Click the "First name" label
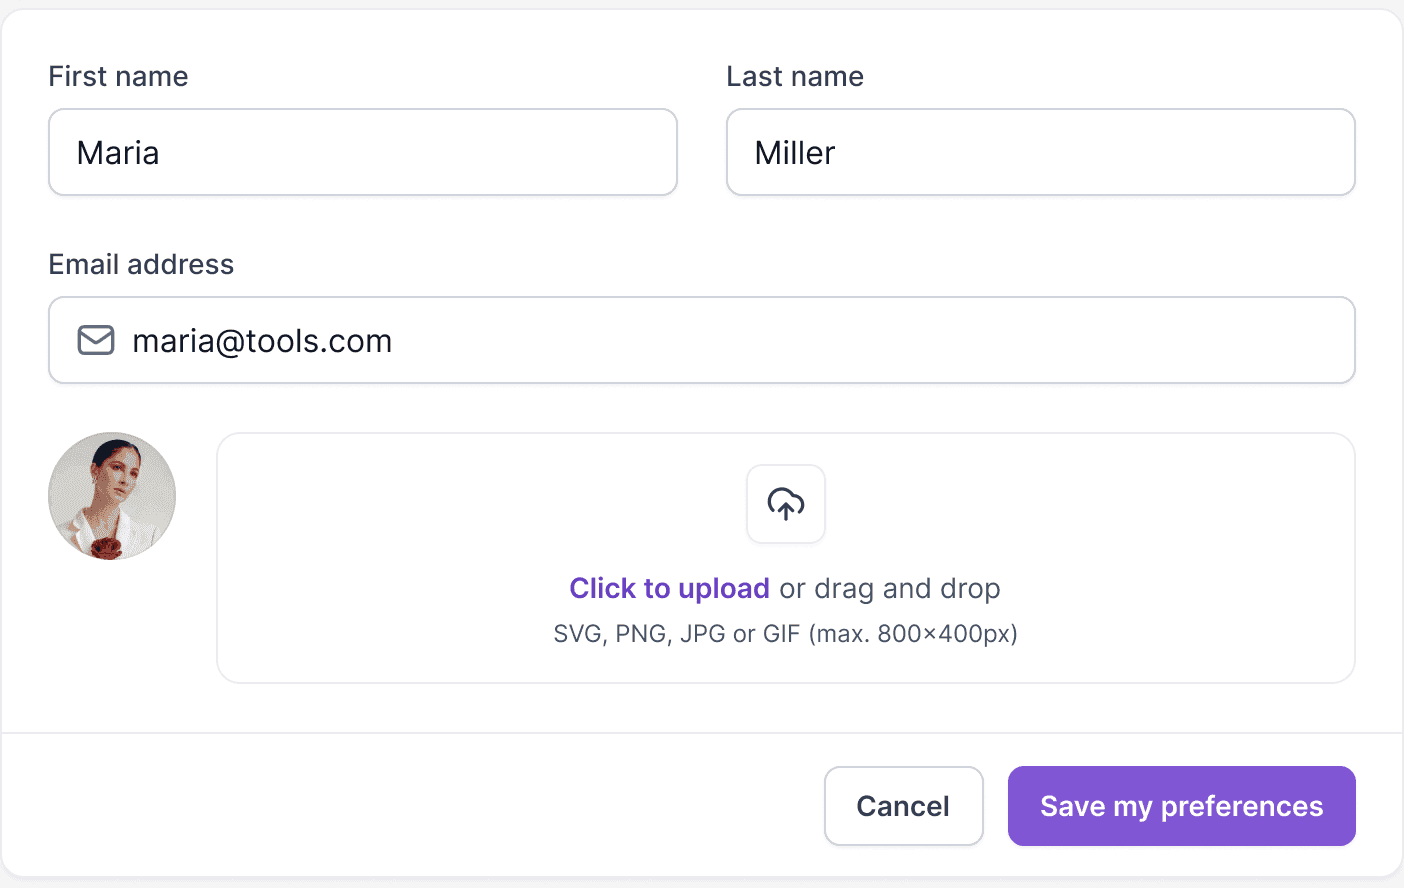Viewport: 1404px width, 888px height. (118, 76)
